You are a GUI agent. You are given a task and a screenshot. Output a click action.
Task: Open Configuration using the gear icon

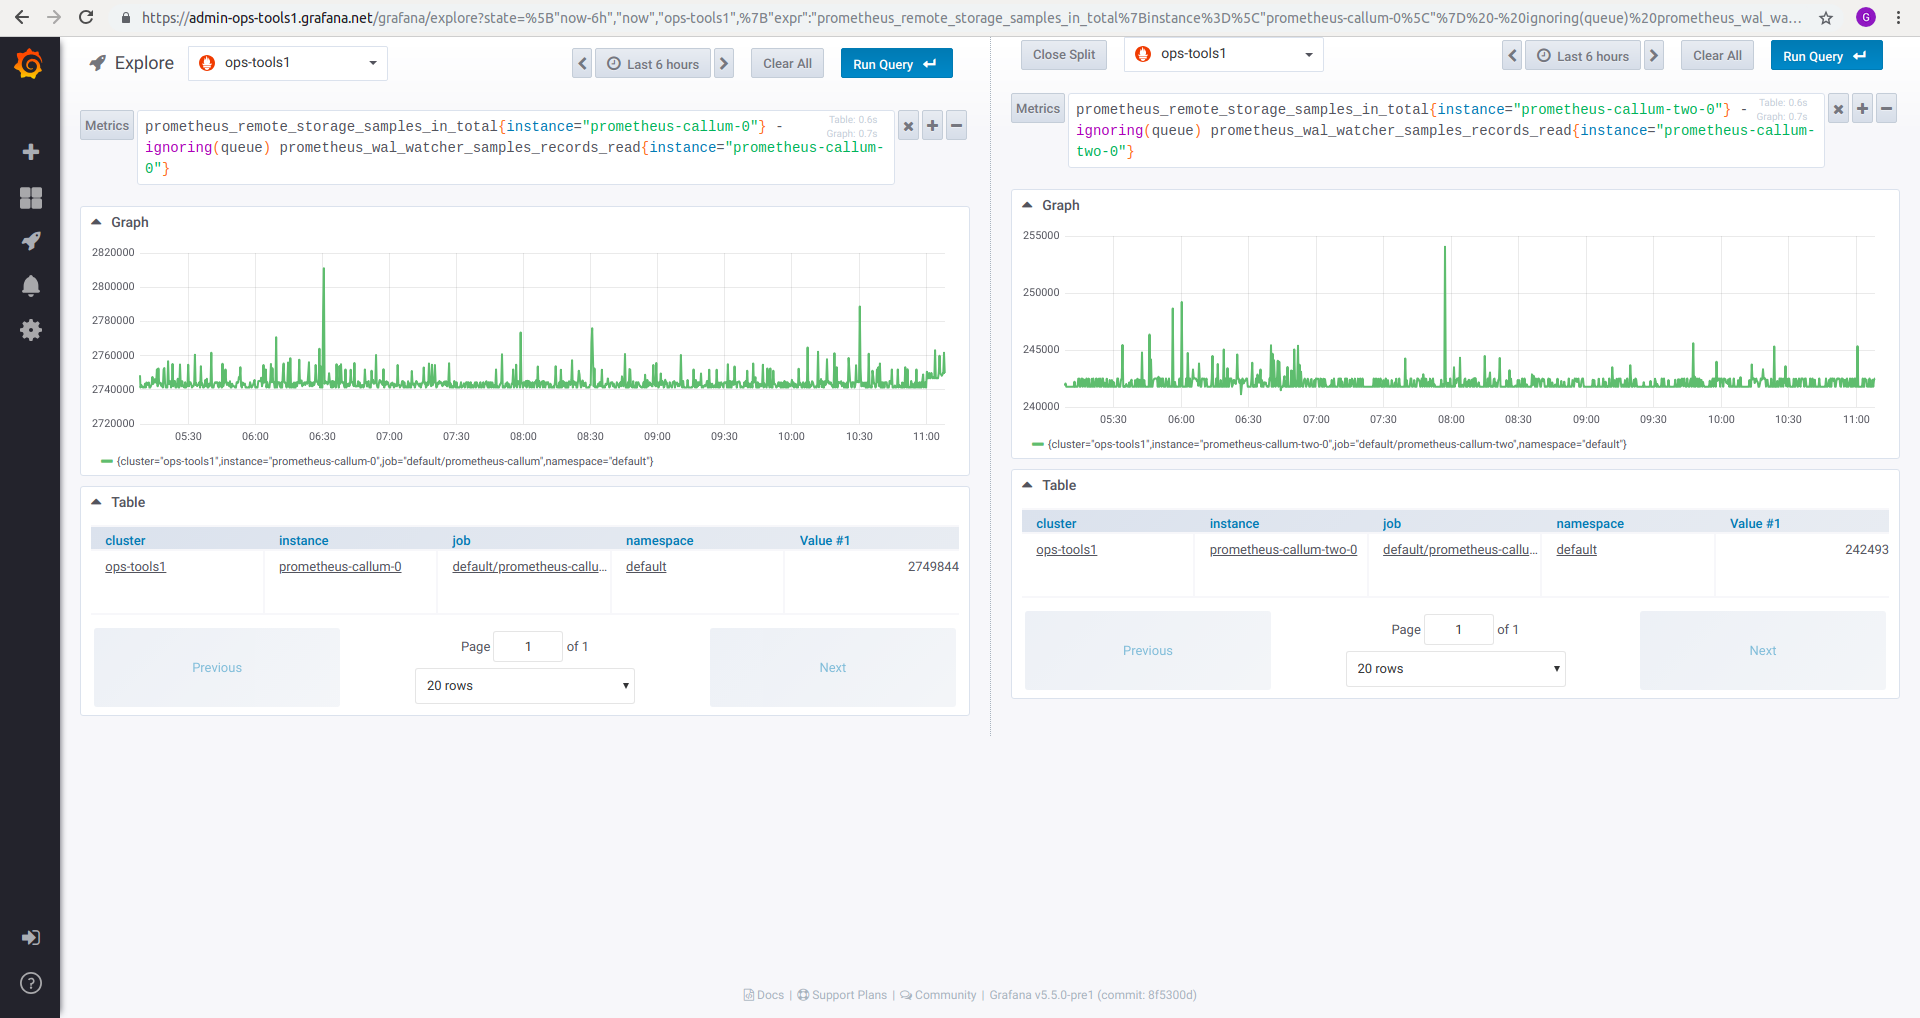coord(30,330)
